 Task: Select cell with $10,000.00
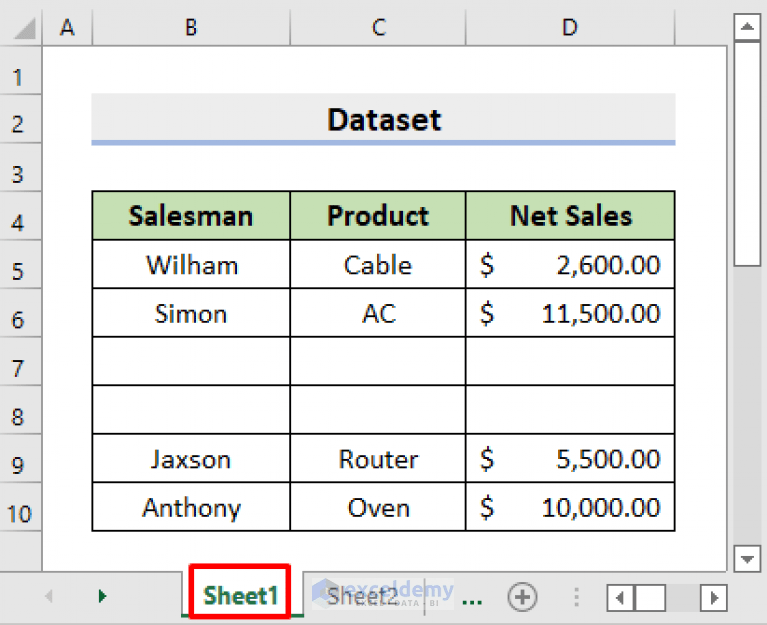[570, 507]
